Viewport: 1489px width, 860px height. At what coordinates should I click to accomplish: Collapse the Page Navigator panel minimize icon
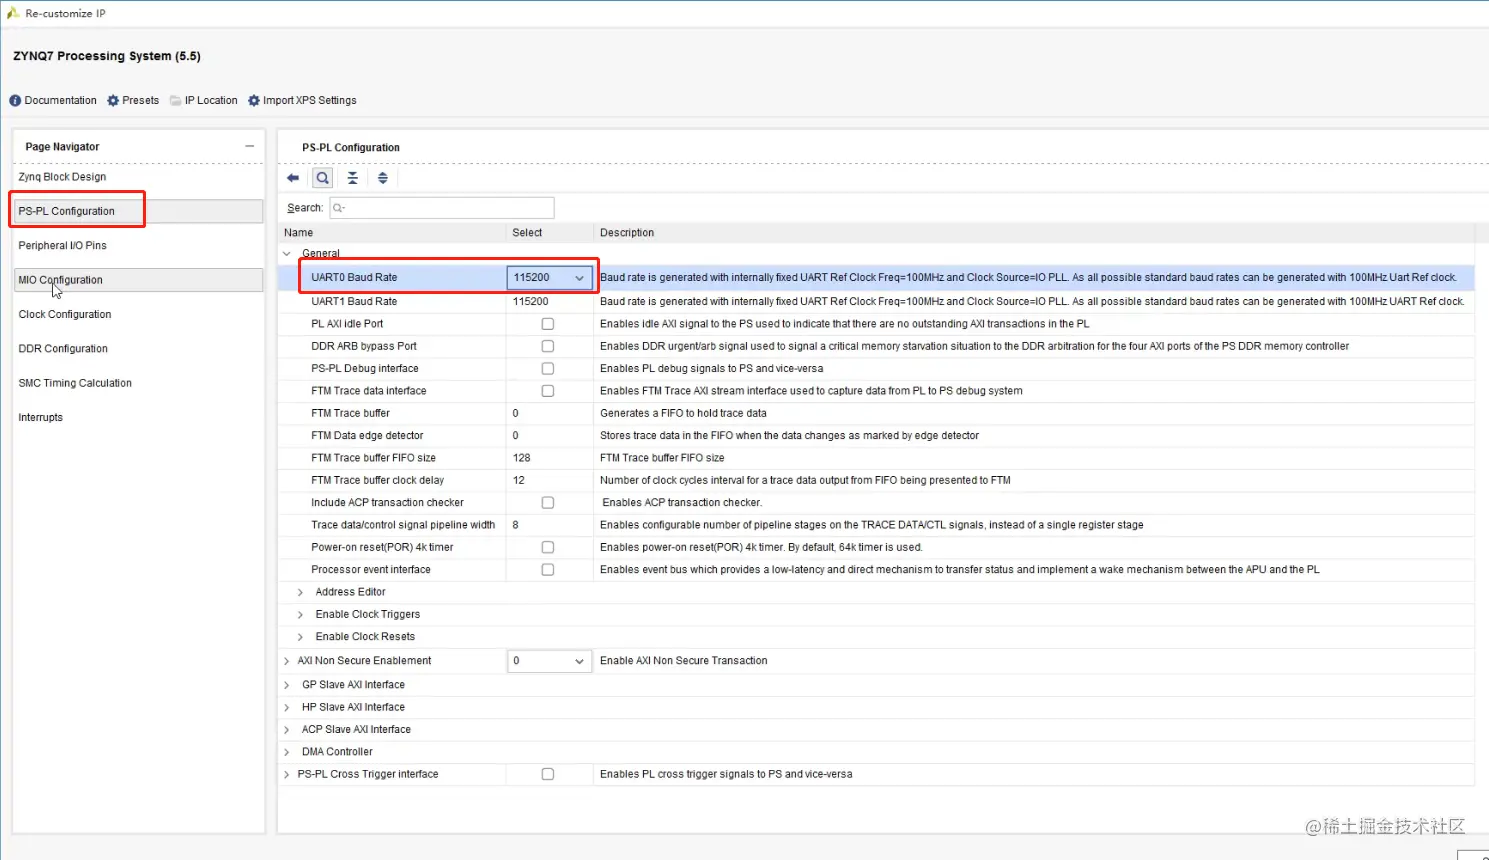(250, 146)
